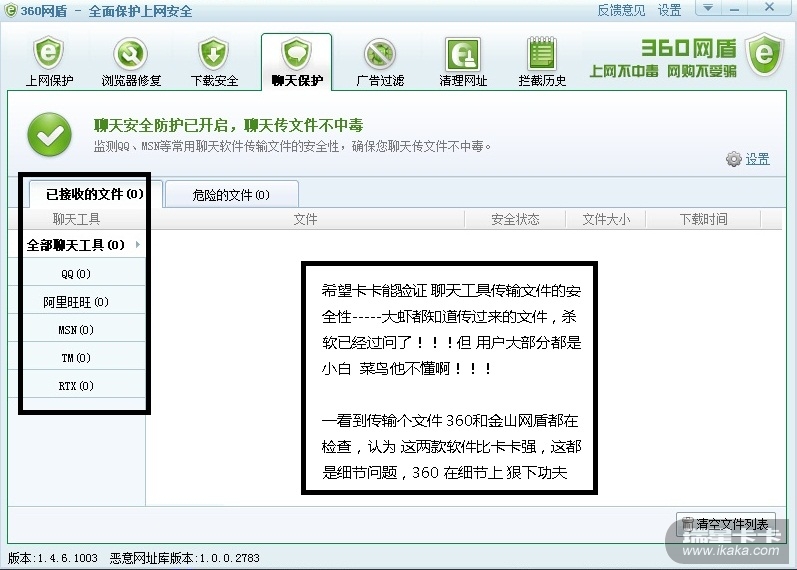Select TM (0) in the list
The width and height of the screenshot is (797, 570).
pyautogui.click(x=76, y=358)
